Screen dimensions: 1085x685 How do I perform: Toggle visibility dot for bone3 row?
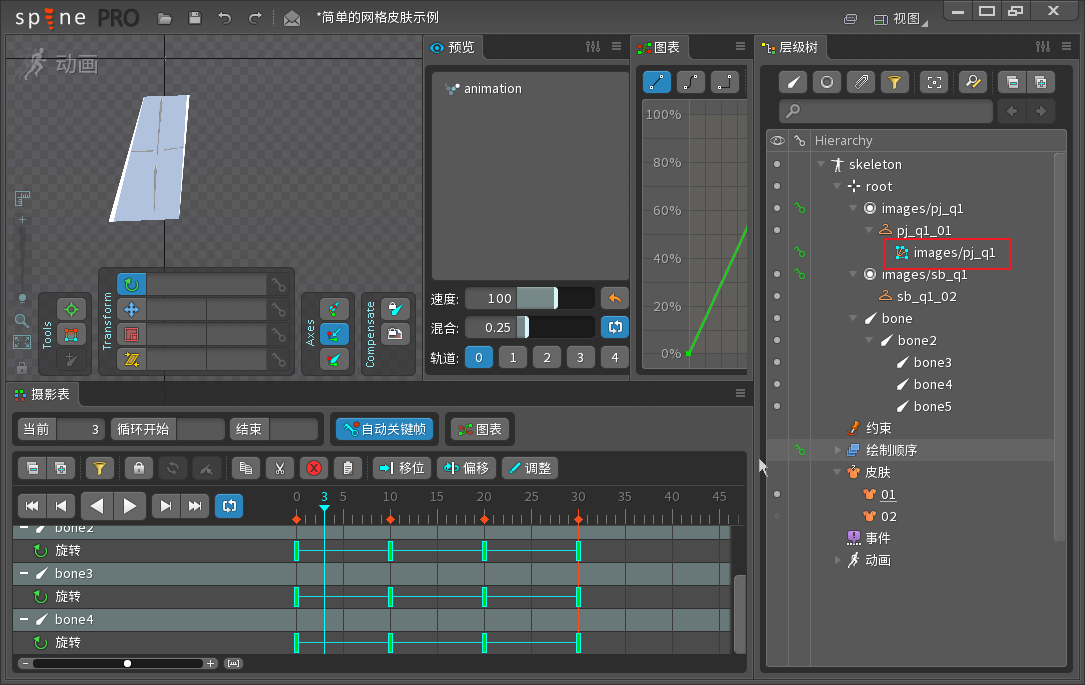click(x=777, y=362)
